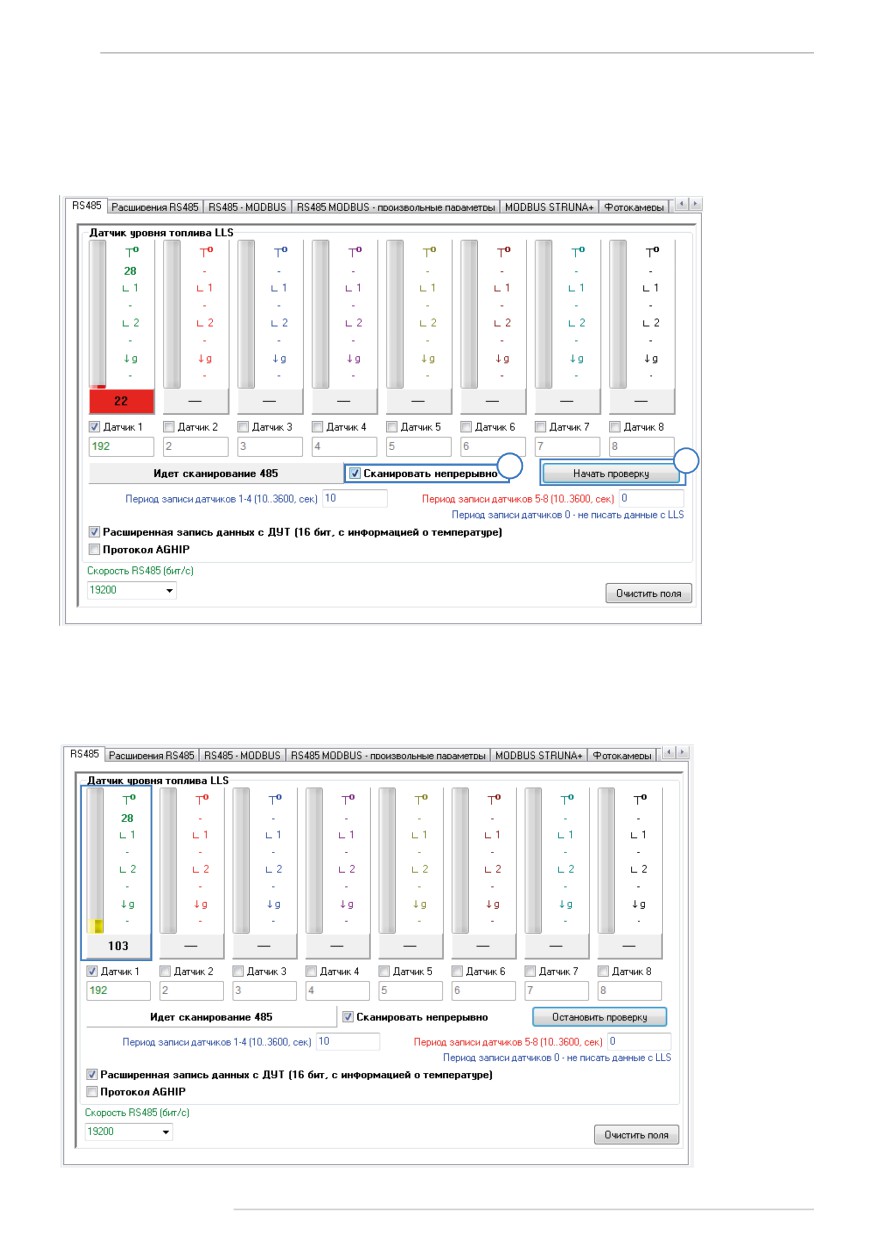Click Остановить проверку button
The width and height of the screenshot is (872, 1239).
(x=599, y=1016)
